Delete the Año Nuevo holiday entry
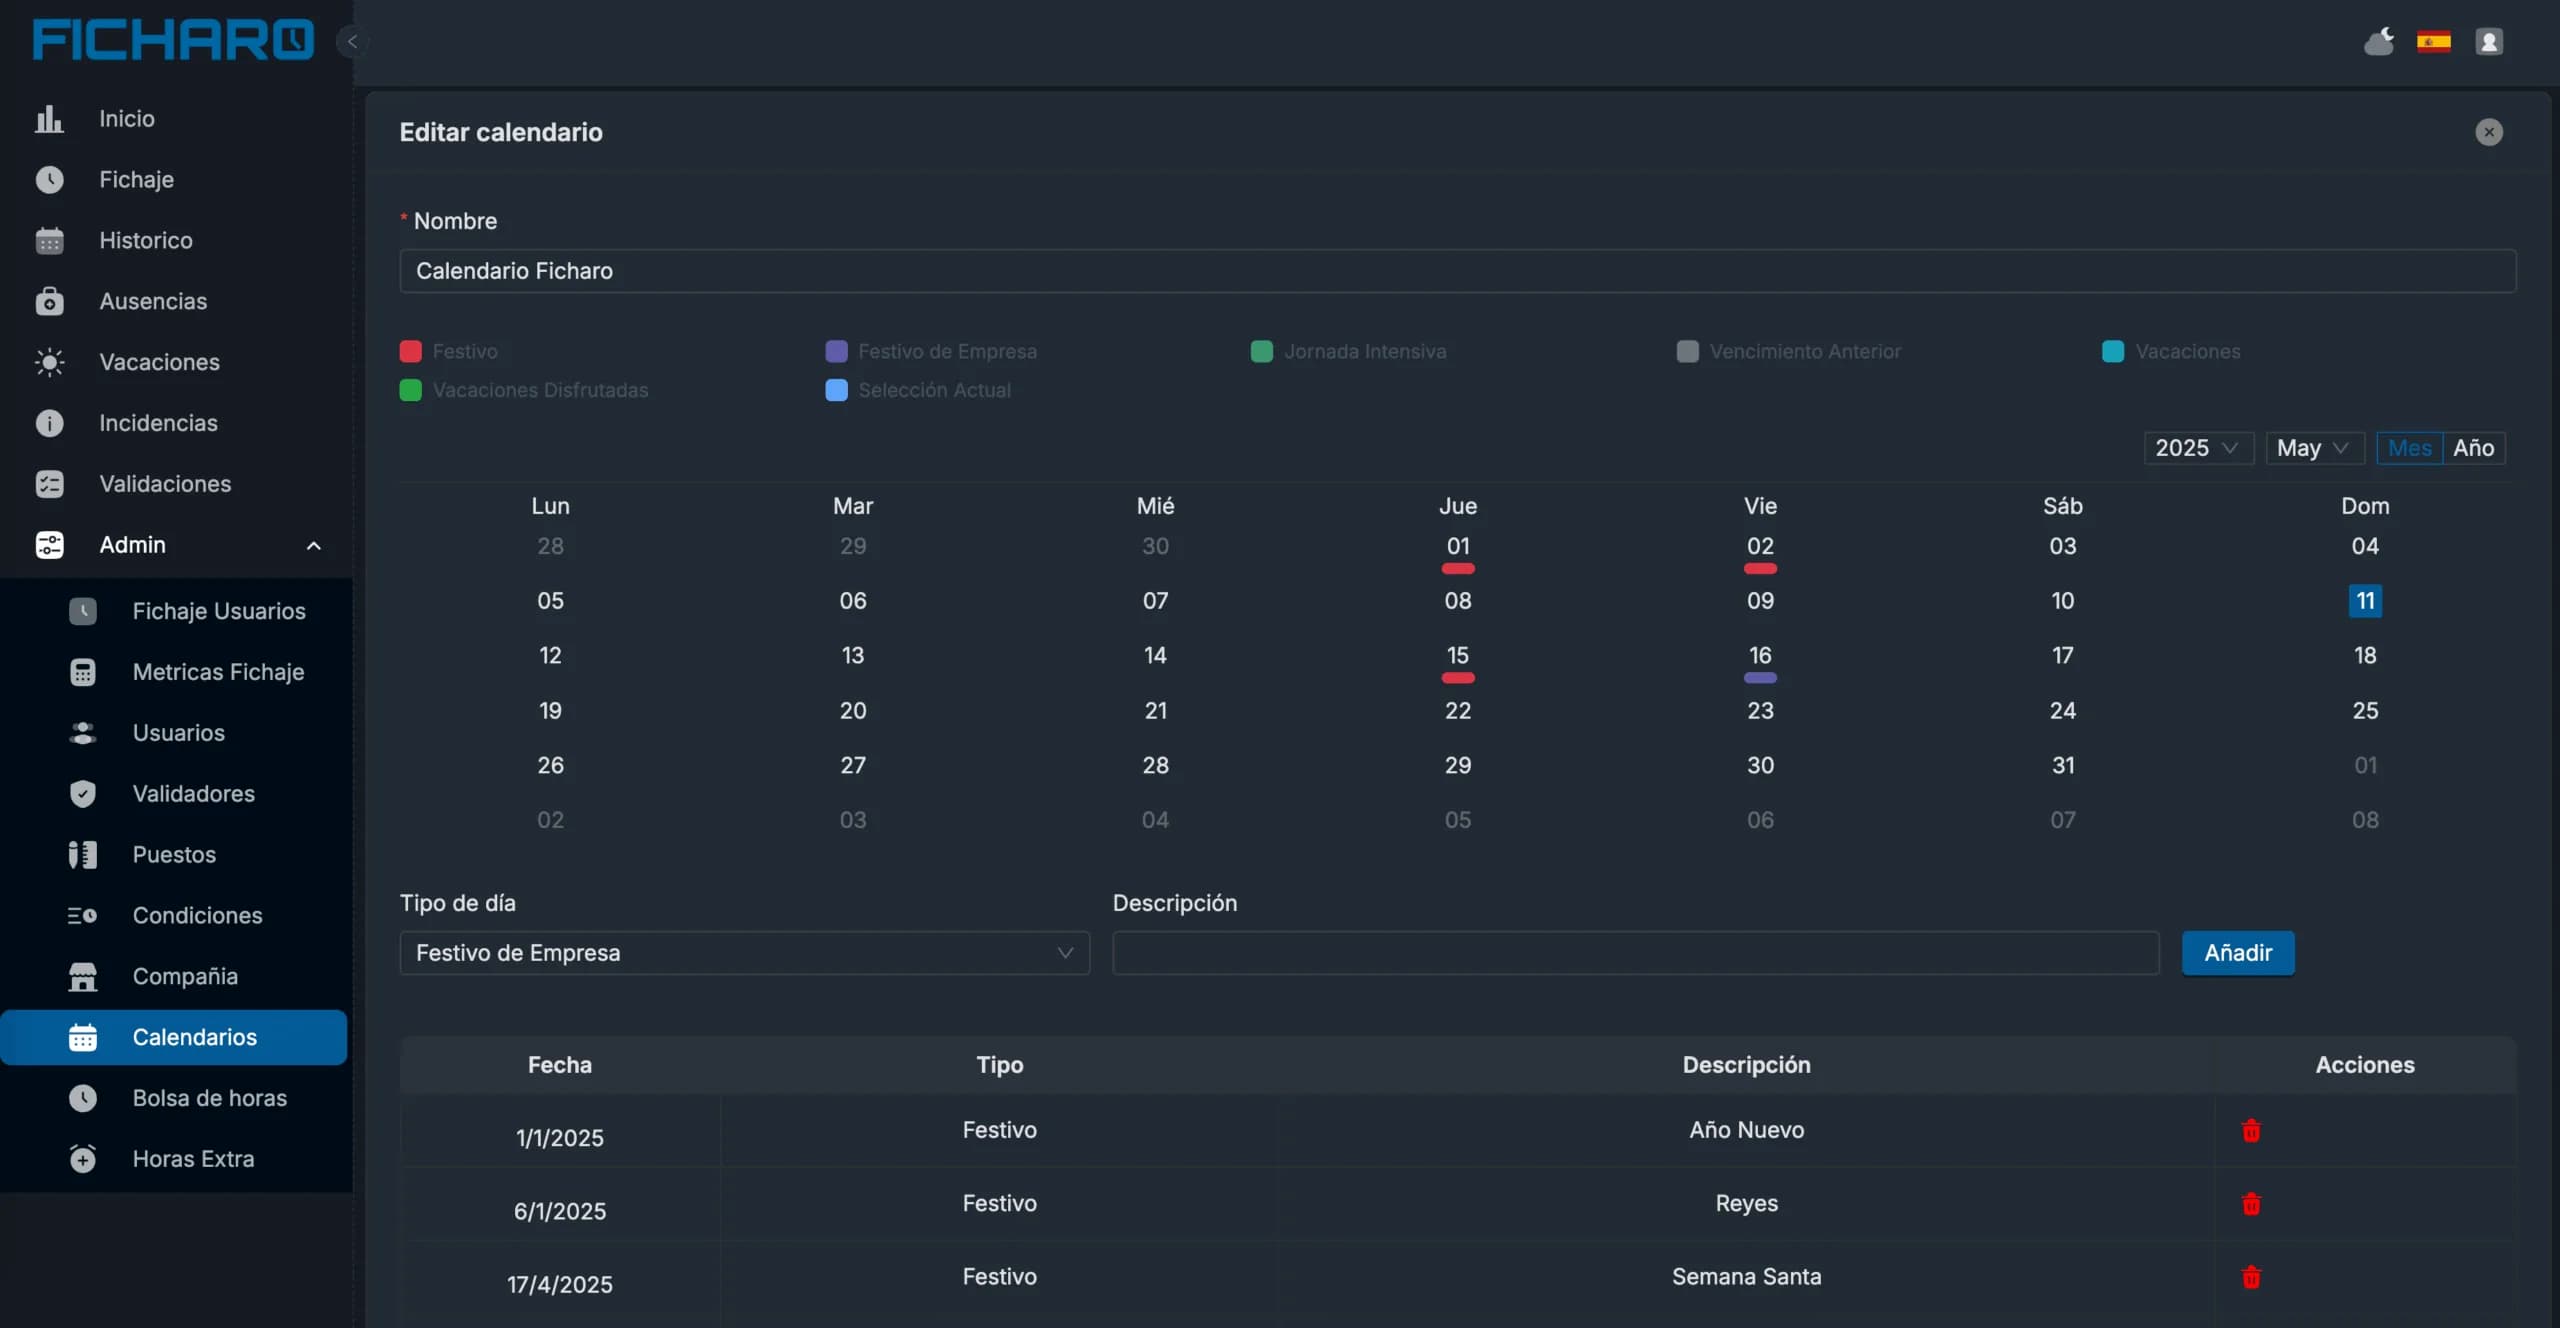2560x1328 pixels. pyautogui.click(x=2251, y=1130)
